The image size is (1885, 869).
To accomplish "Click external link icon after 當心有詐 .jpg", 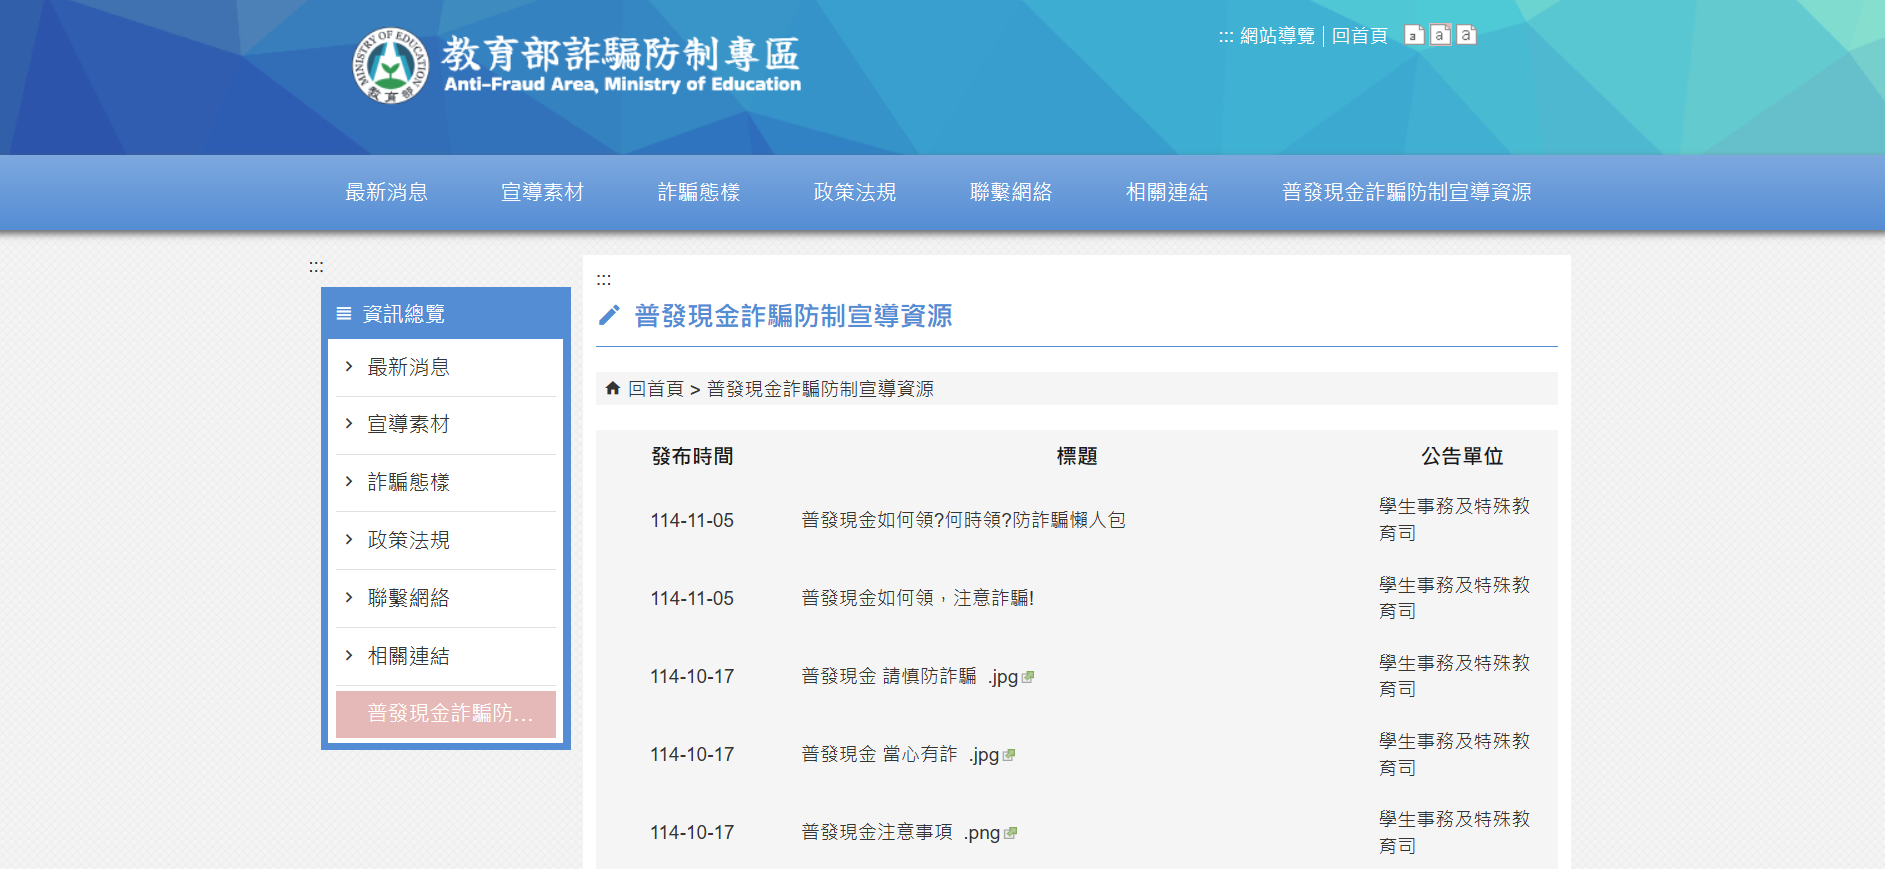I will tap(1009, 755).
